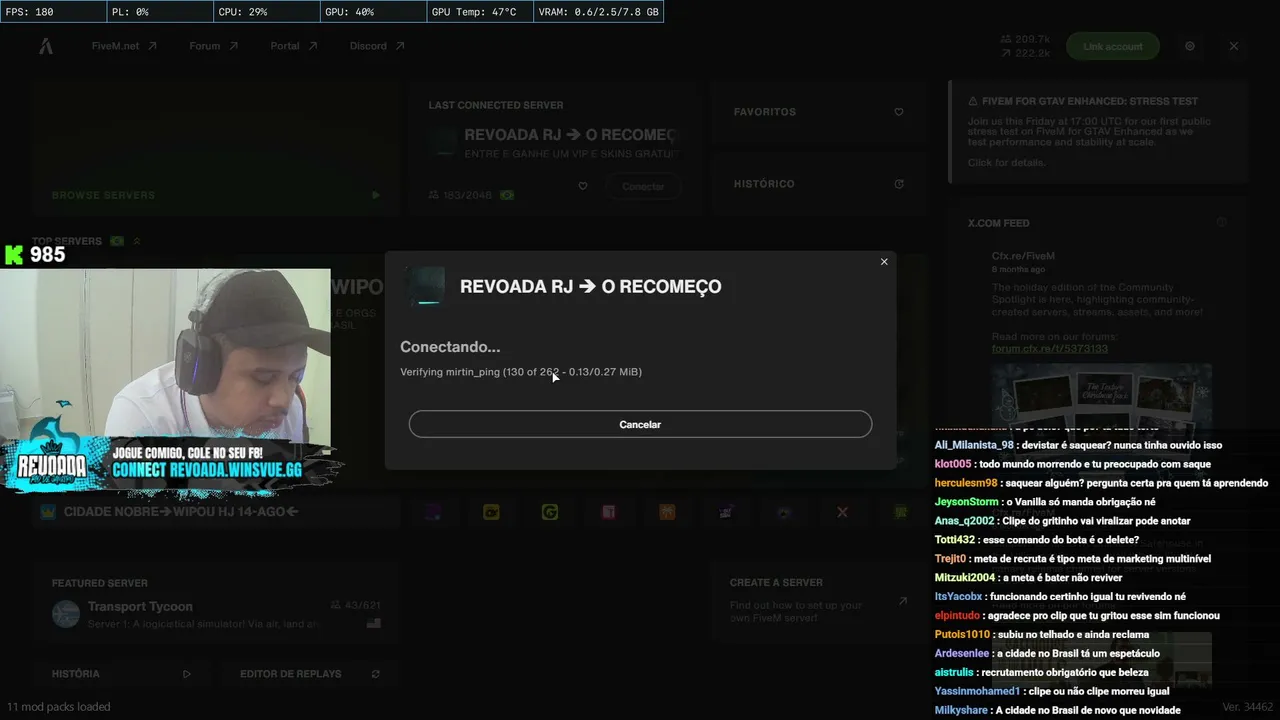This screenshot has height=720, width=1280.
Task: Collapse Top Servers using double chevron
Action: click(x=137, y=241)
